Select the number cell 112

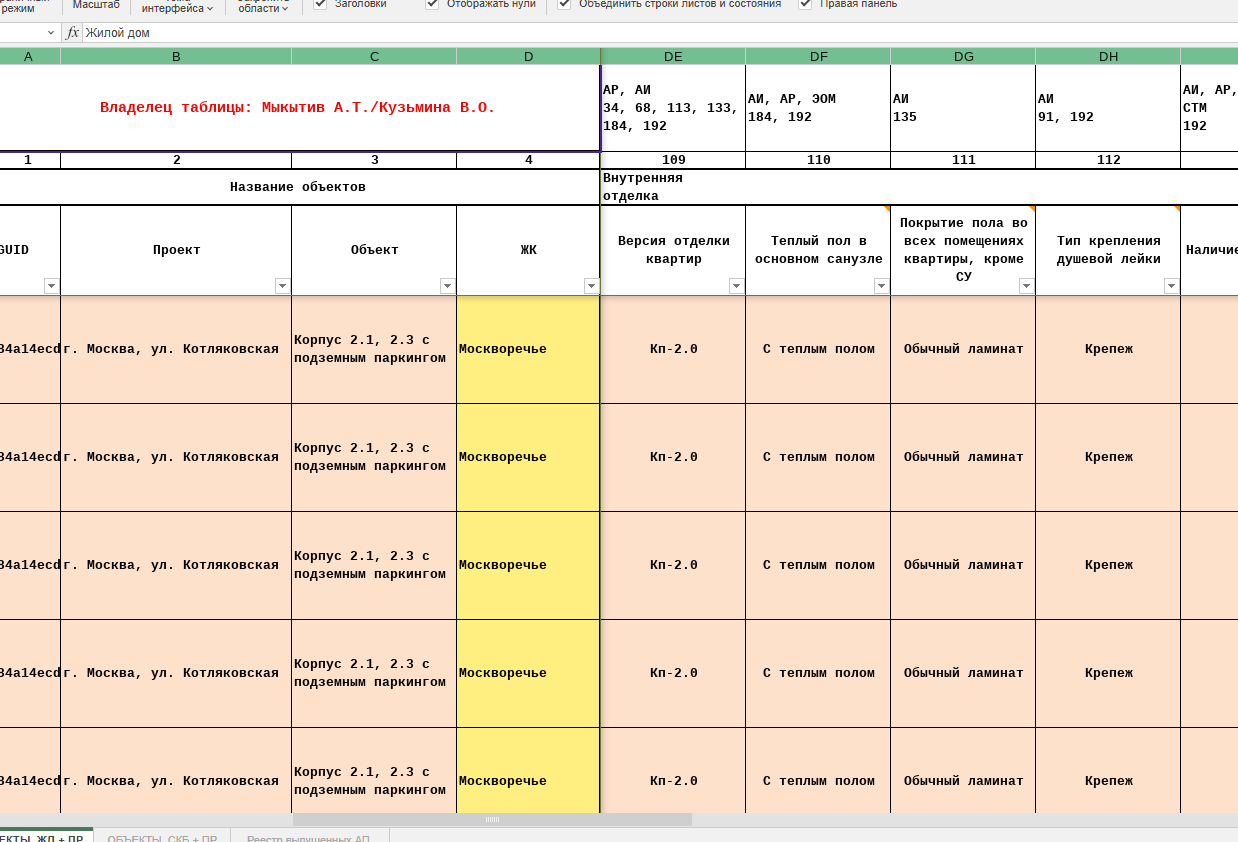tap(1108, 160)
